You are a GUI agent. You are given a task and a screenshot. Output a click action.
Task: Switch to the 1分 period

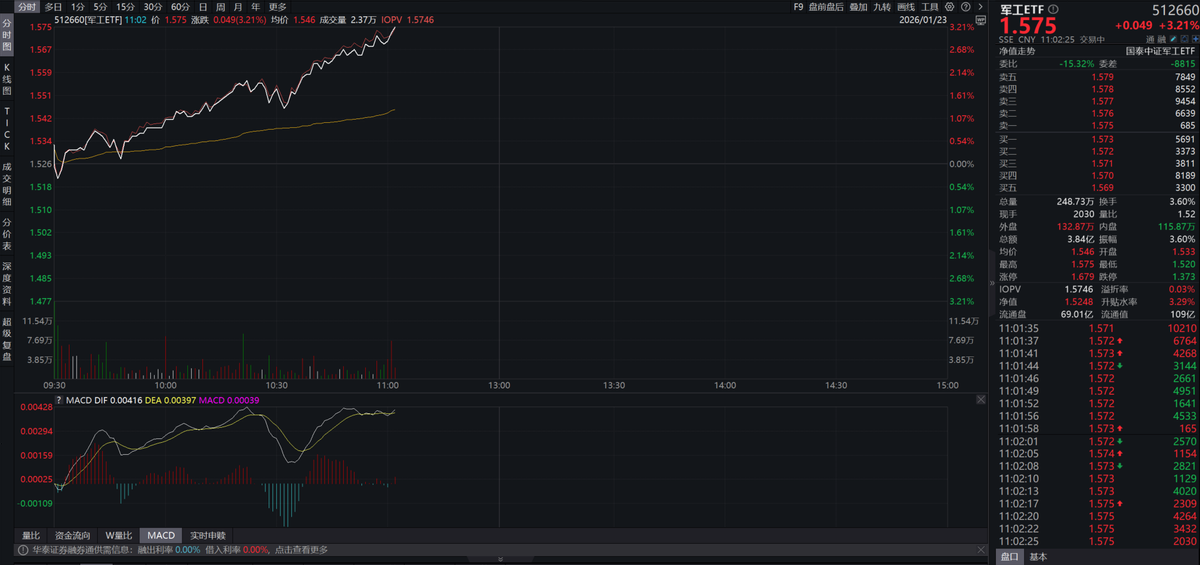[77, 6]
